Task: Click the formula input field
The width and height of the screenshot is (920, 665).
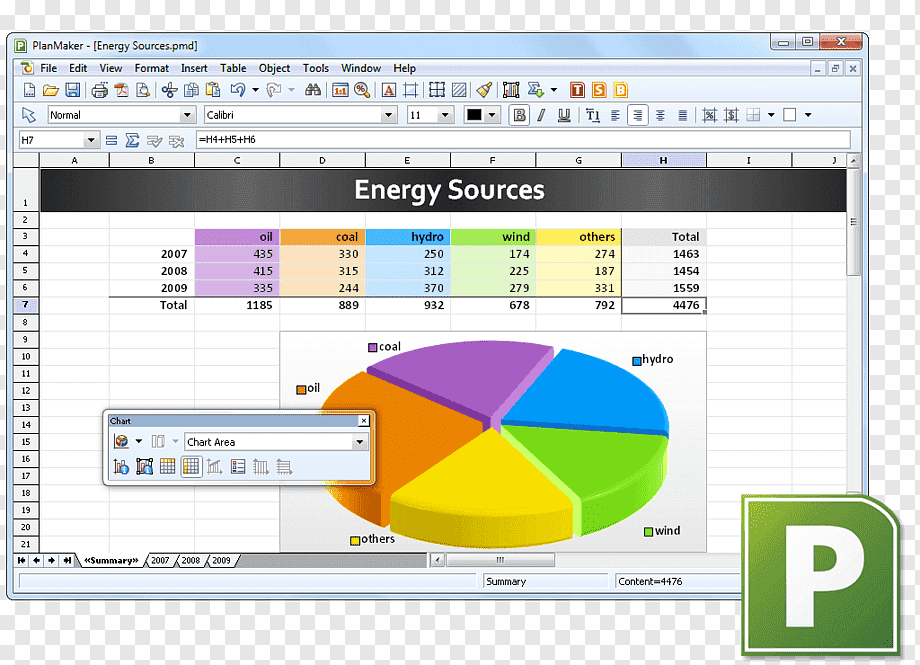Action: click(x=523, y=140)
